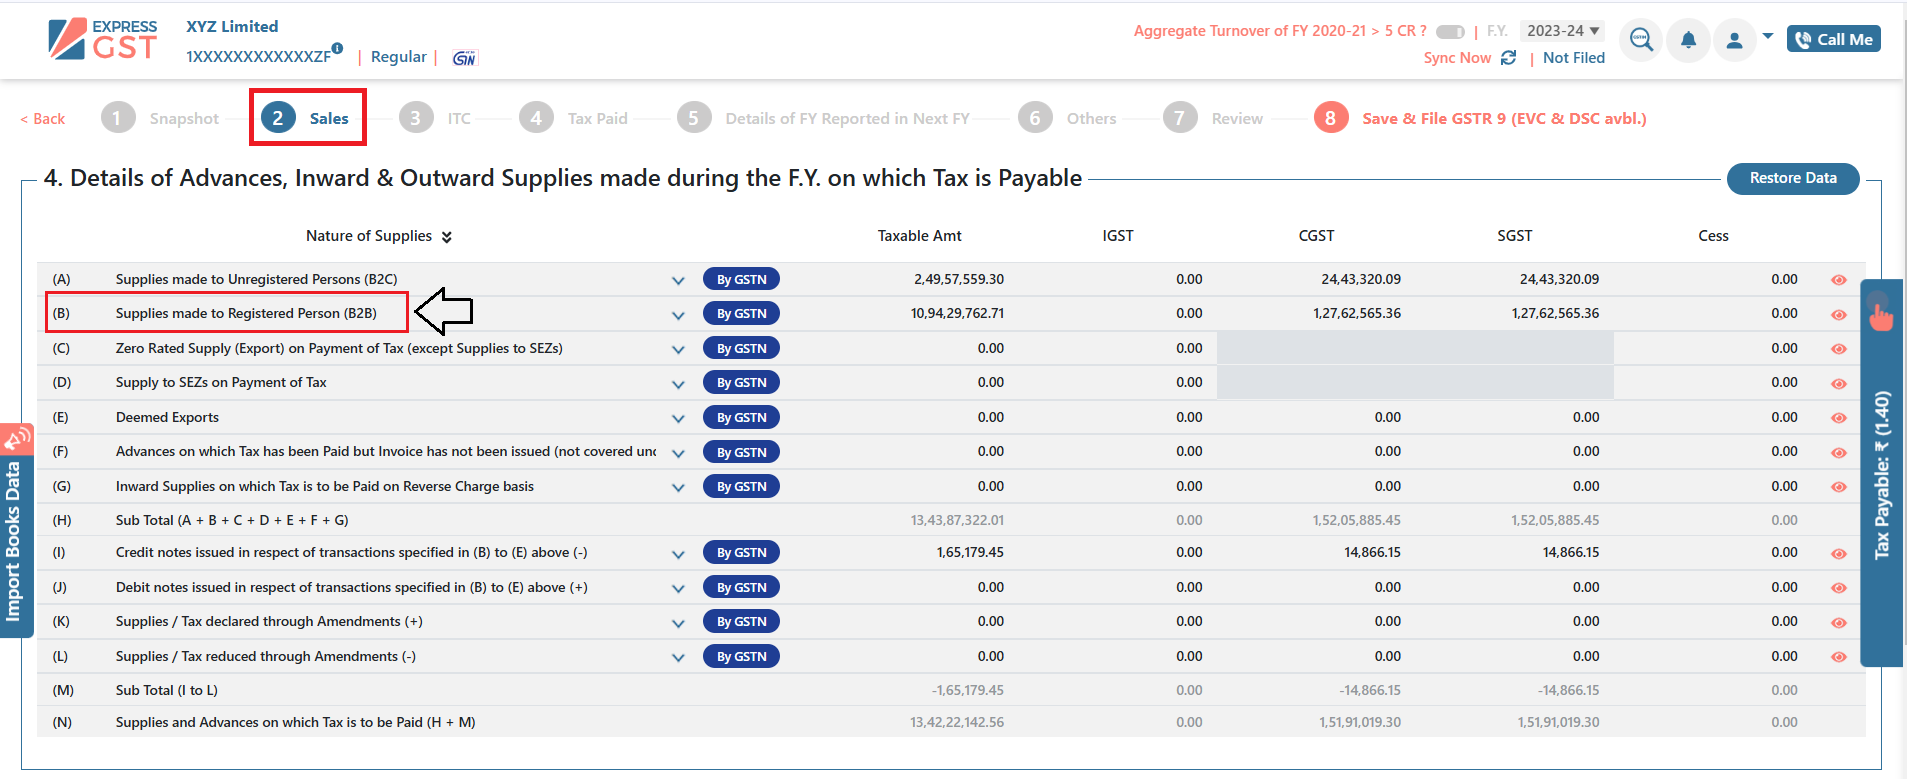The width and height of the screenshot is (1907, 779).
Task: Click the Call Me button
Action: [x=1833, y=39]
